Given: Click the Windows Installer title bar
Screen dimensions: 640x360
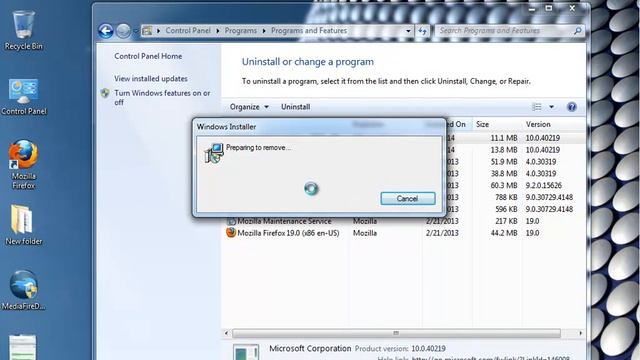Looking at the screenshot, I should tap(319, 127).
